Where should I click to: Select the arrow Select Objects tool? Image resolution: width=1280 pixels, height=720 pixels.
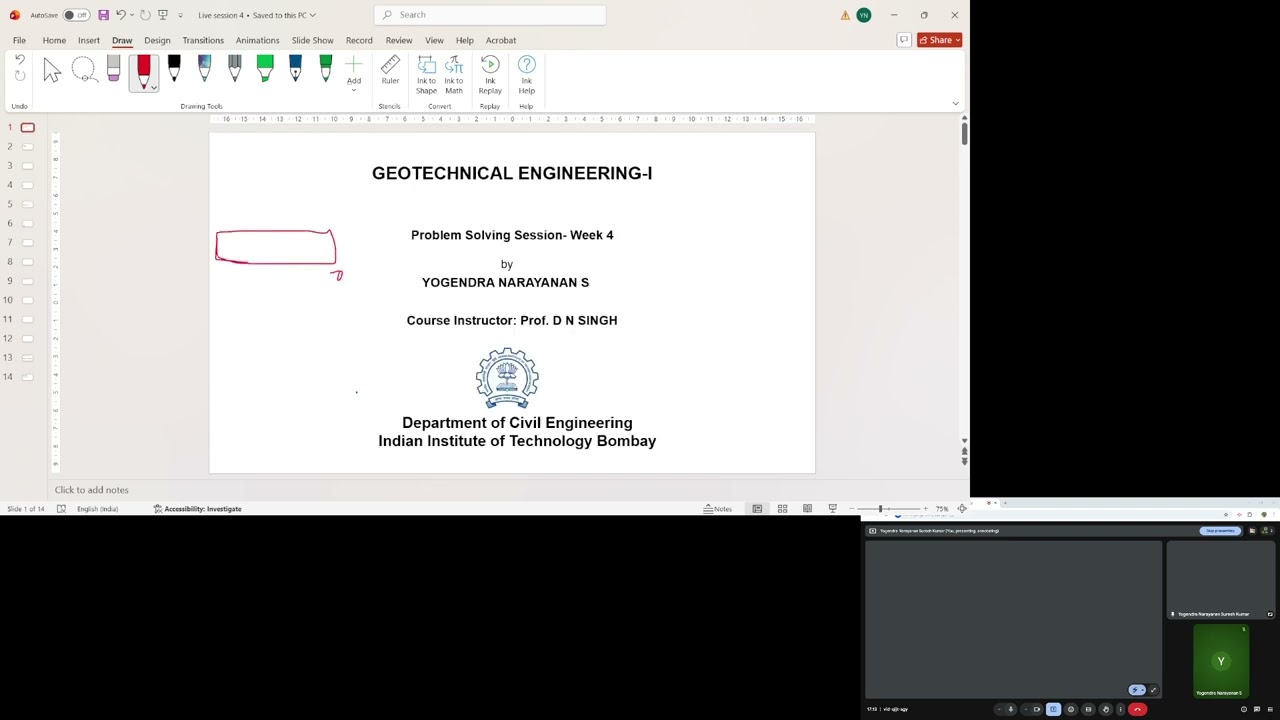pyautogui.click(x=52, y=69)
